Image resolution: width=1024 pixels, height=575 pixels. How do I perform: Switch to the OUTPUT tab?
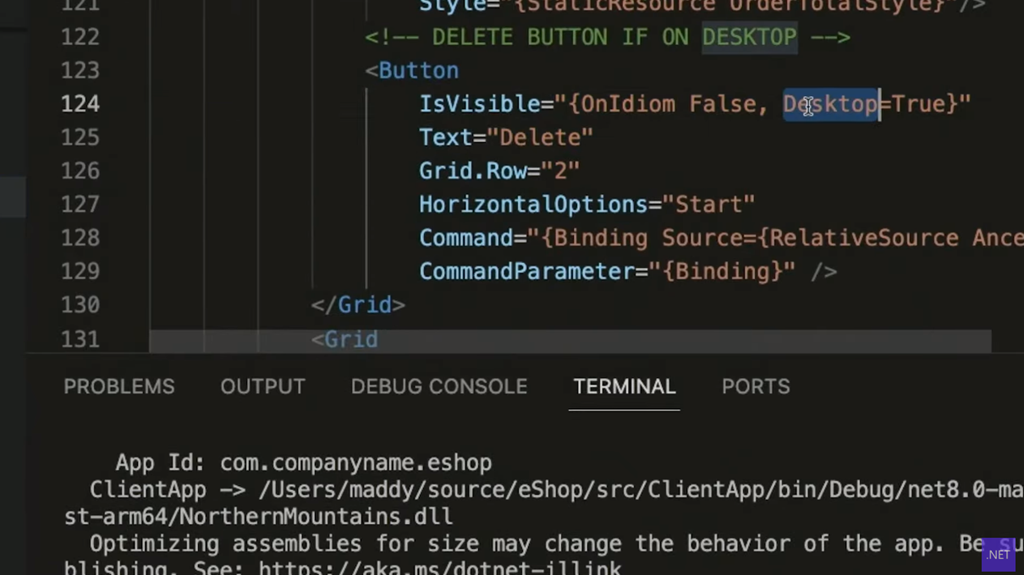click(x=263, y=386)
